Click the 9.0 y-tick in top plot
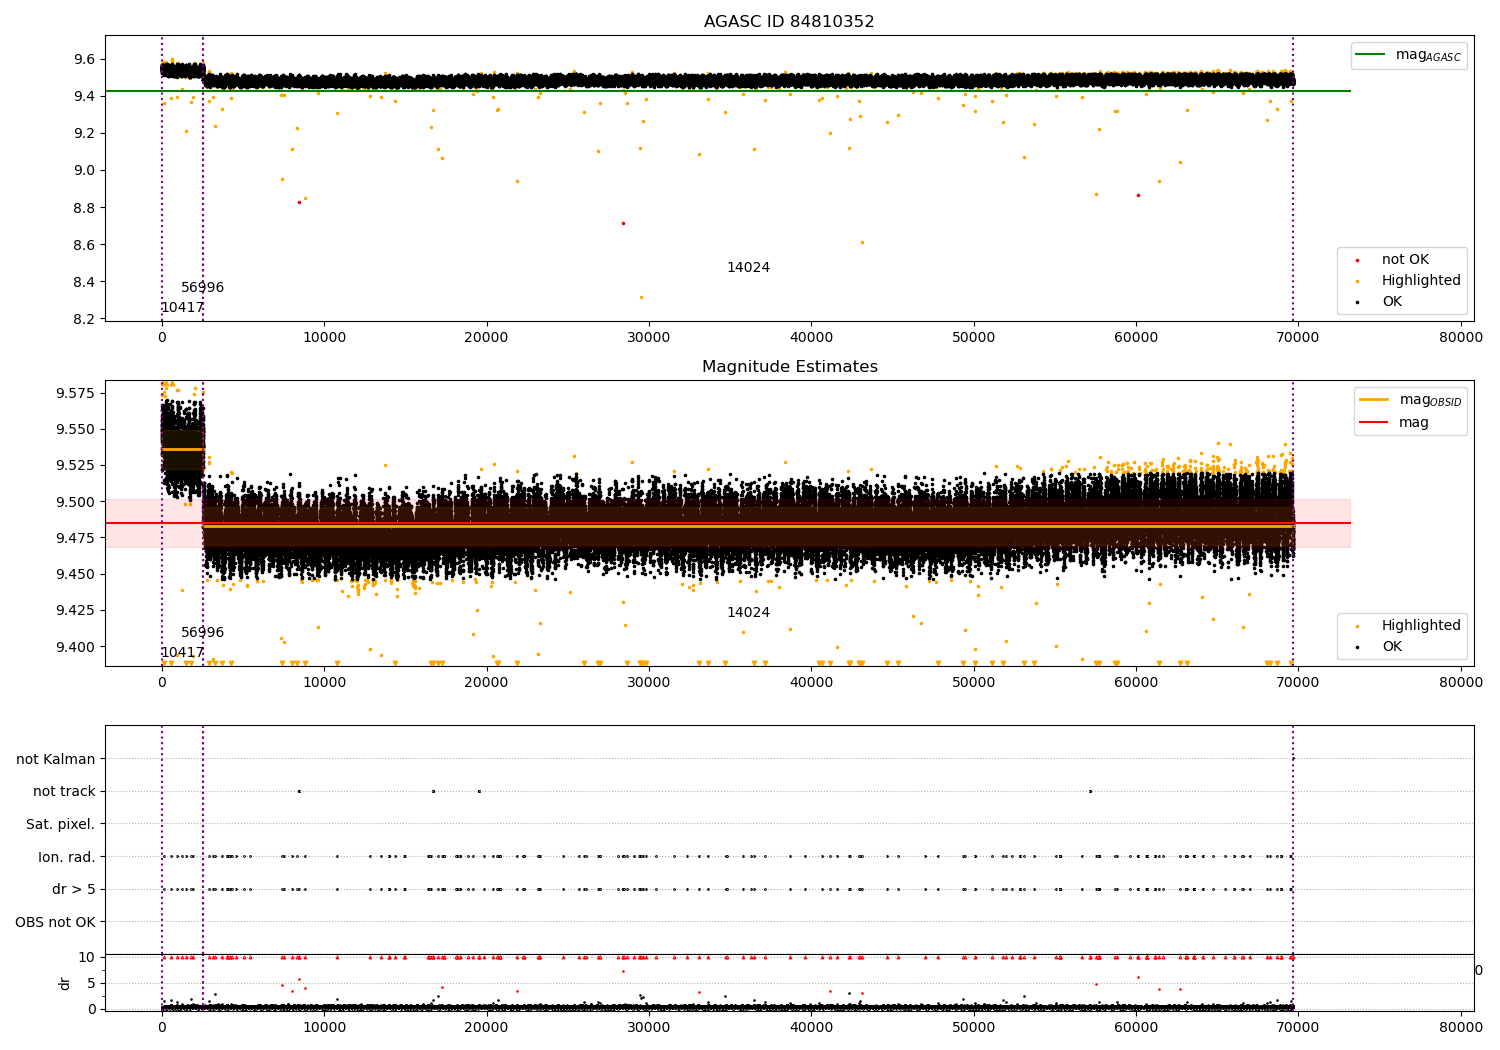 coord(85,171)
